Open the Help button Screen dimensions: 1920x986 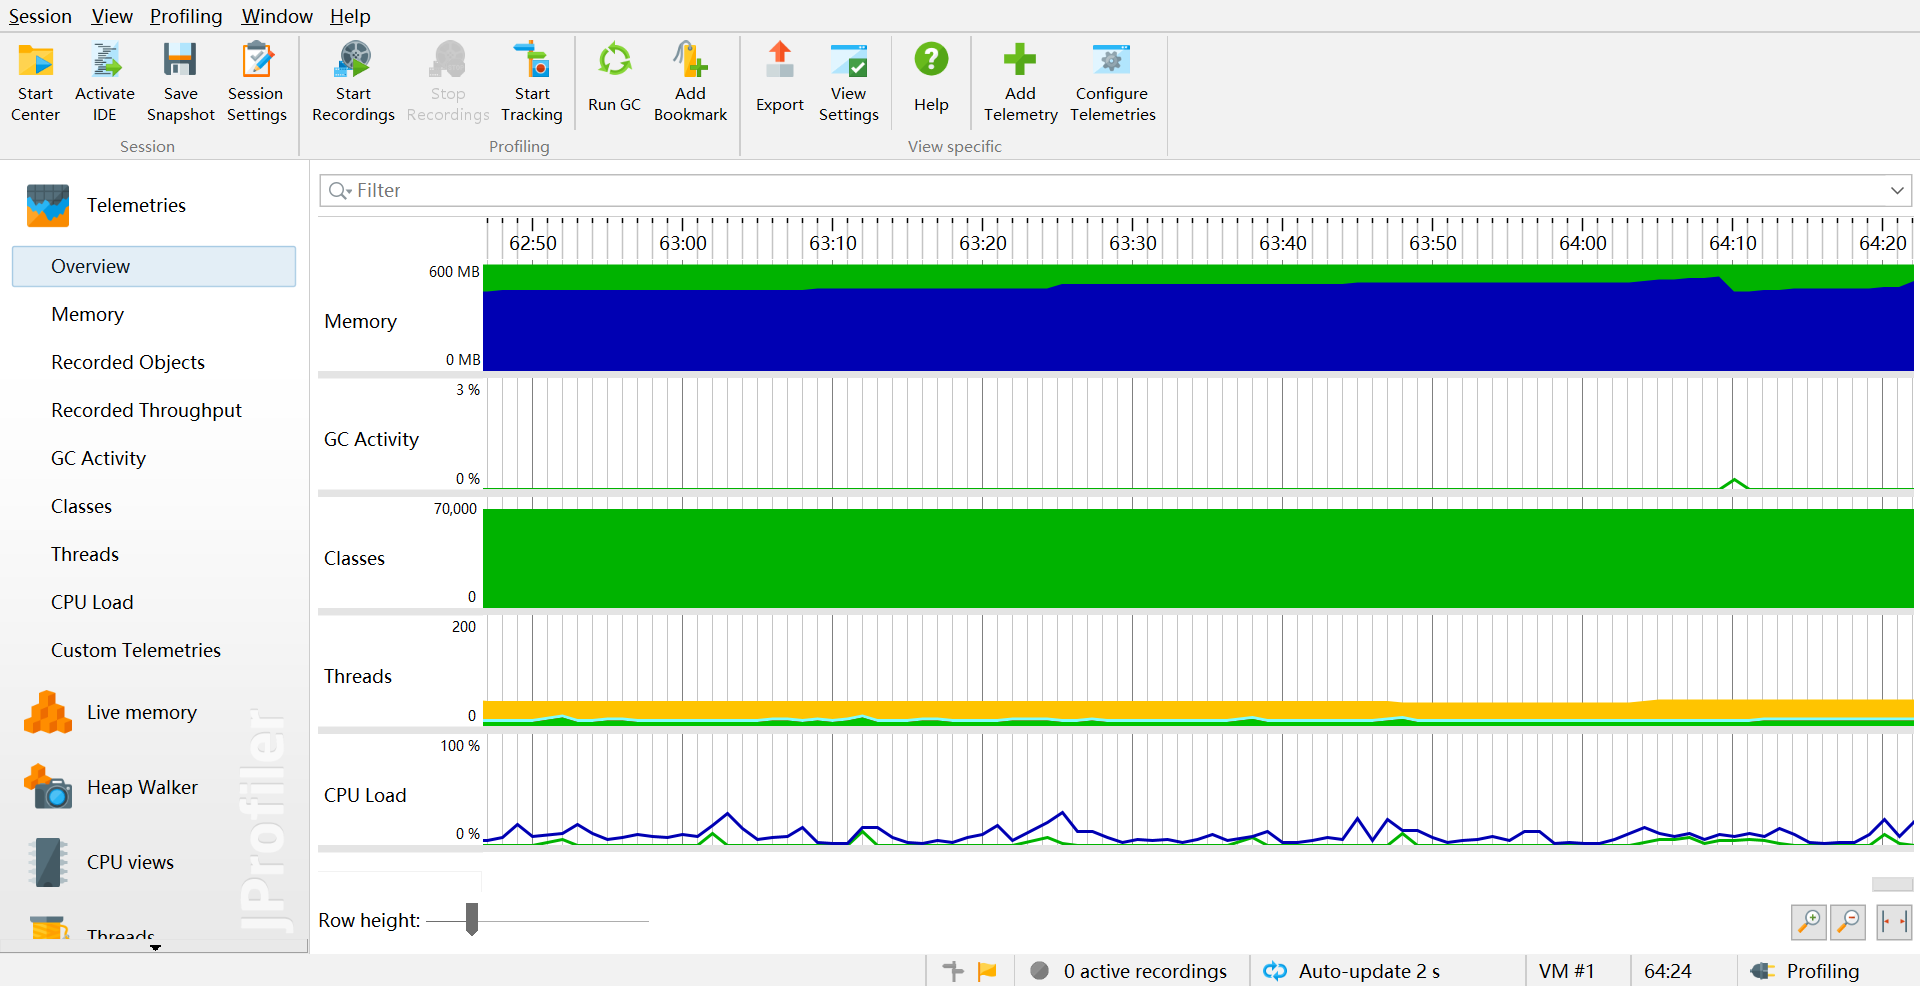coord(931,78)
